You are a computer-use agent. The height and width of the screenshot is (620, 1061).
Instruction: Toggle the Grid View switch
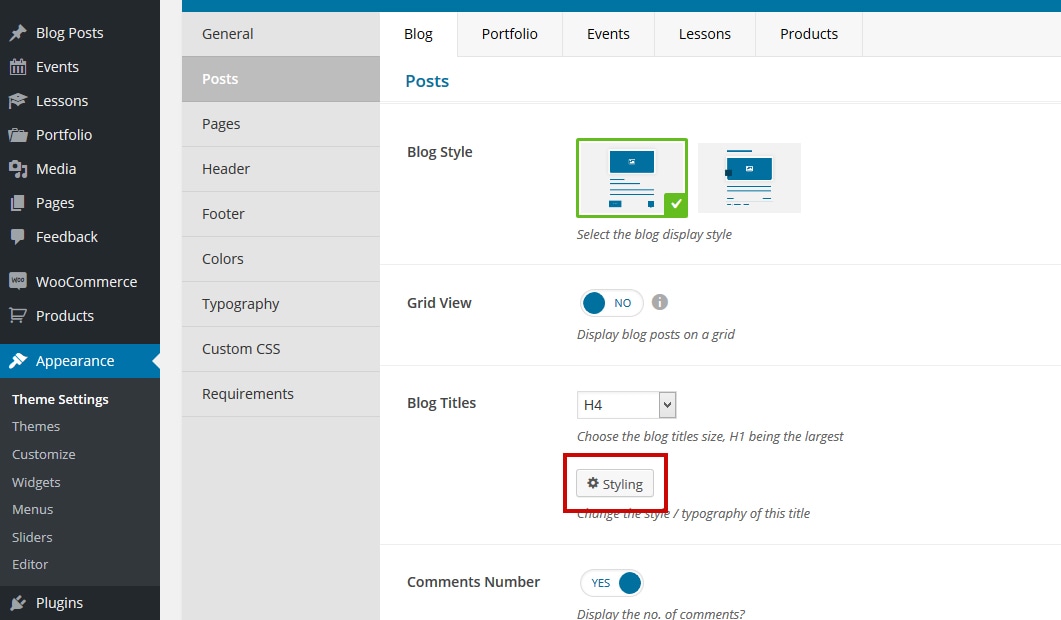(611, 303)
